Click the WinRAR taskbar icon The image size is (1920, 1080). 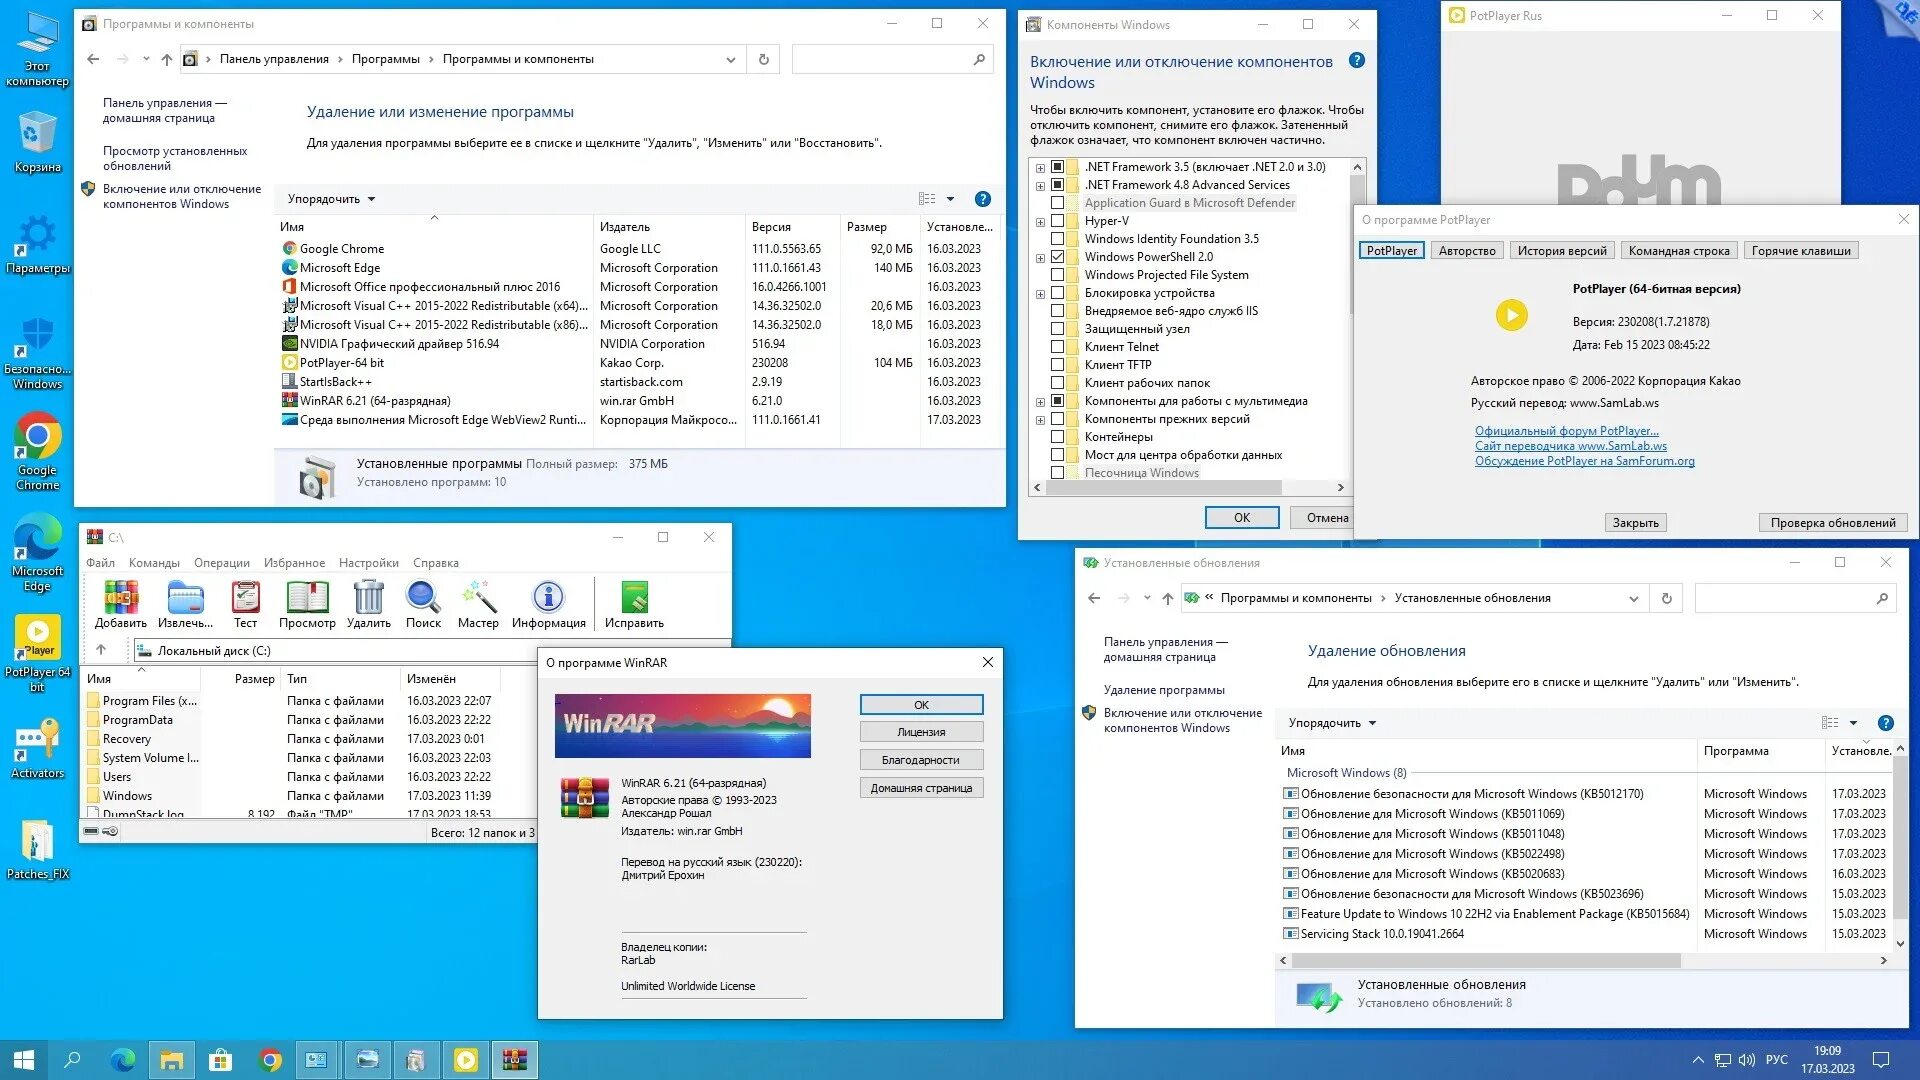coord(515,1060)
